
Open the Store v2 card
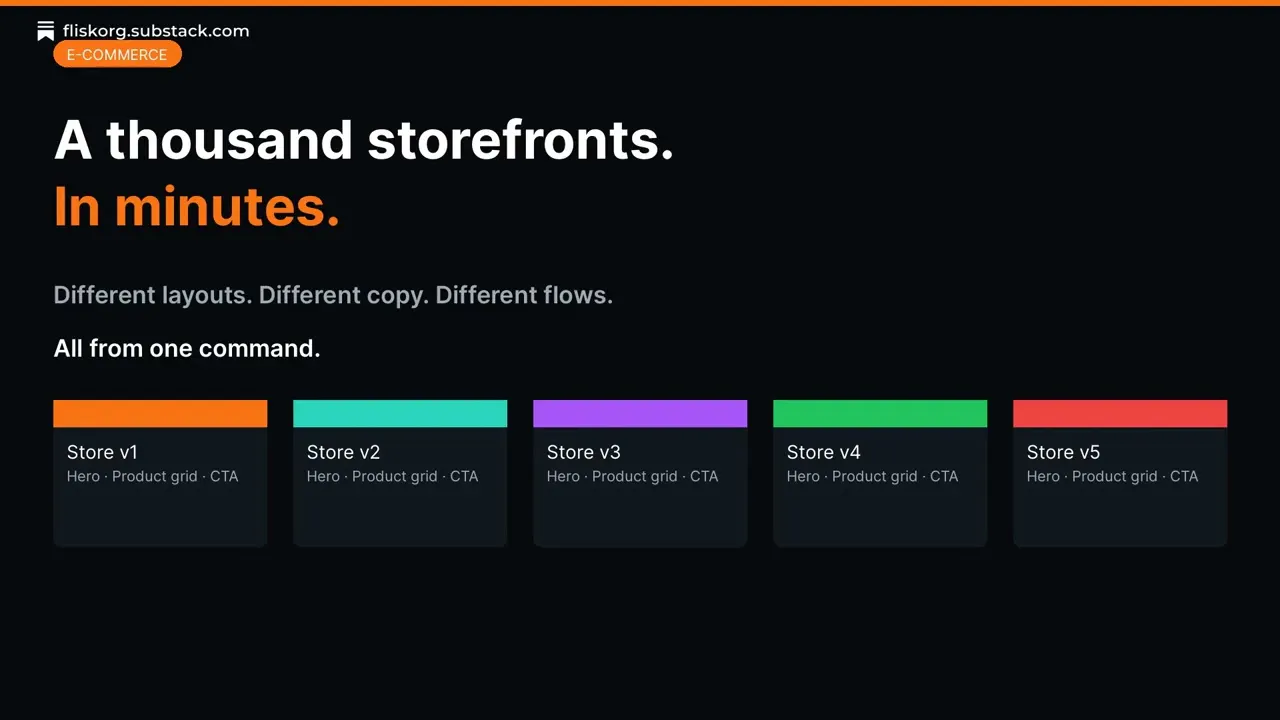coord(400,473)
